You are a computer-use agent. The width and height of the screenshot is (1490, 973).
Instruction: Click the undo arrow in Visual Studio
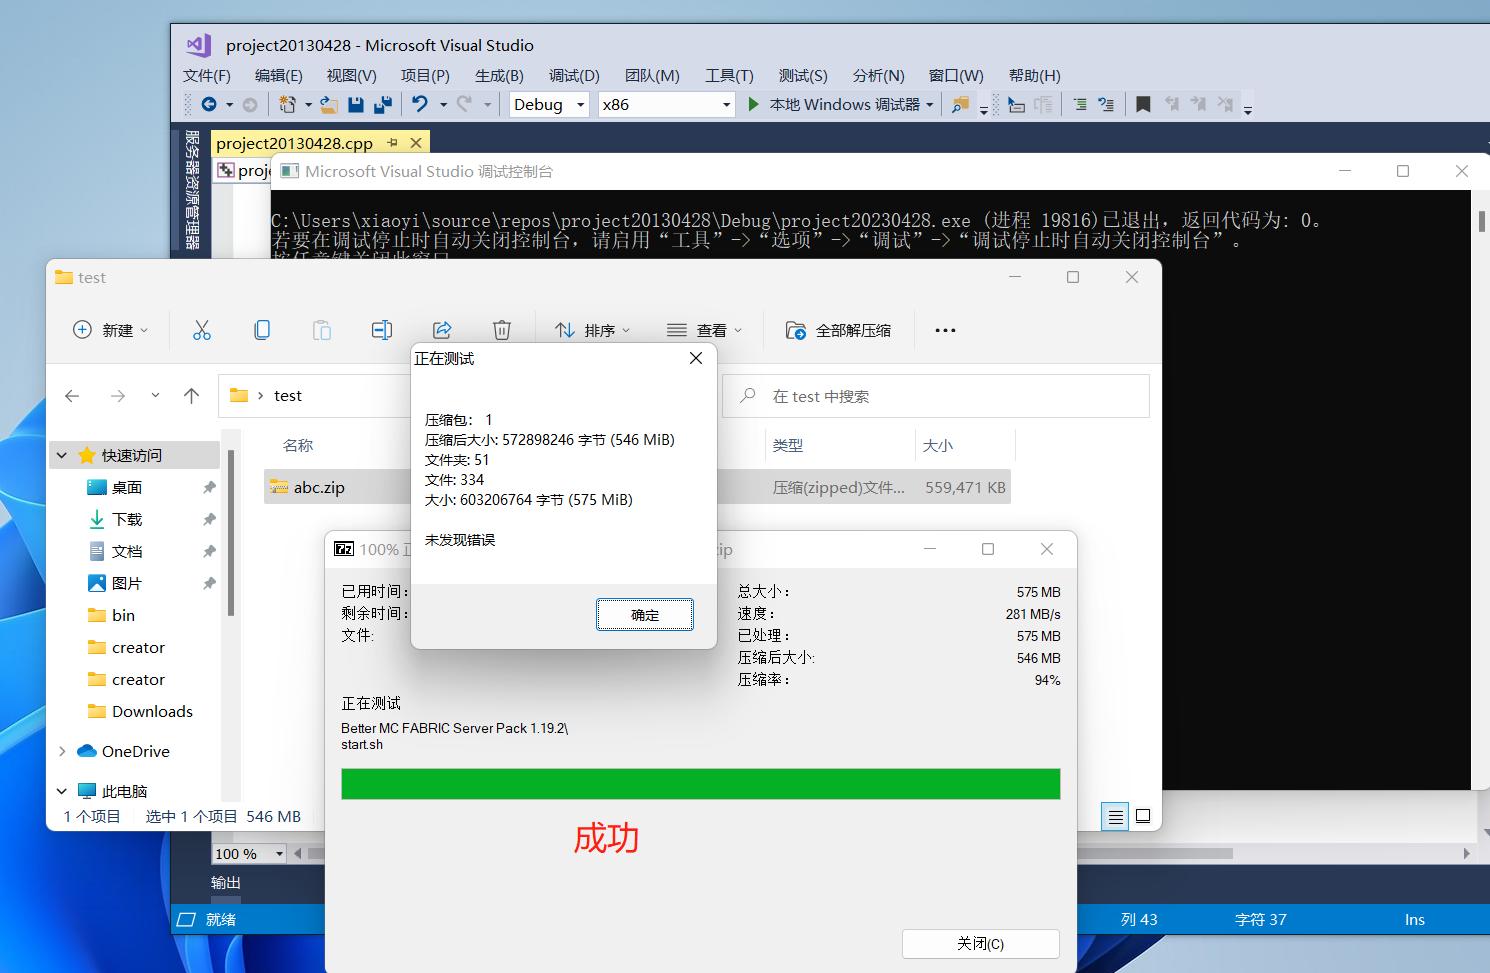point(420,104)
